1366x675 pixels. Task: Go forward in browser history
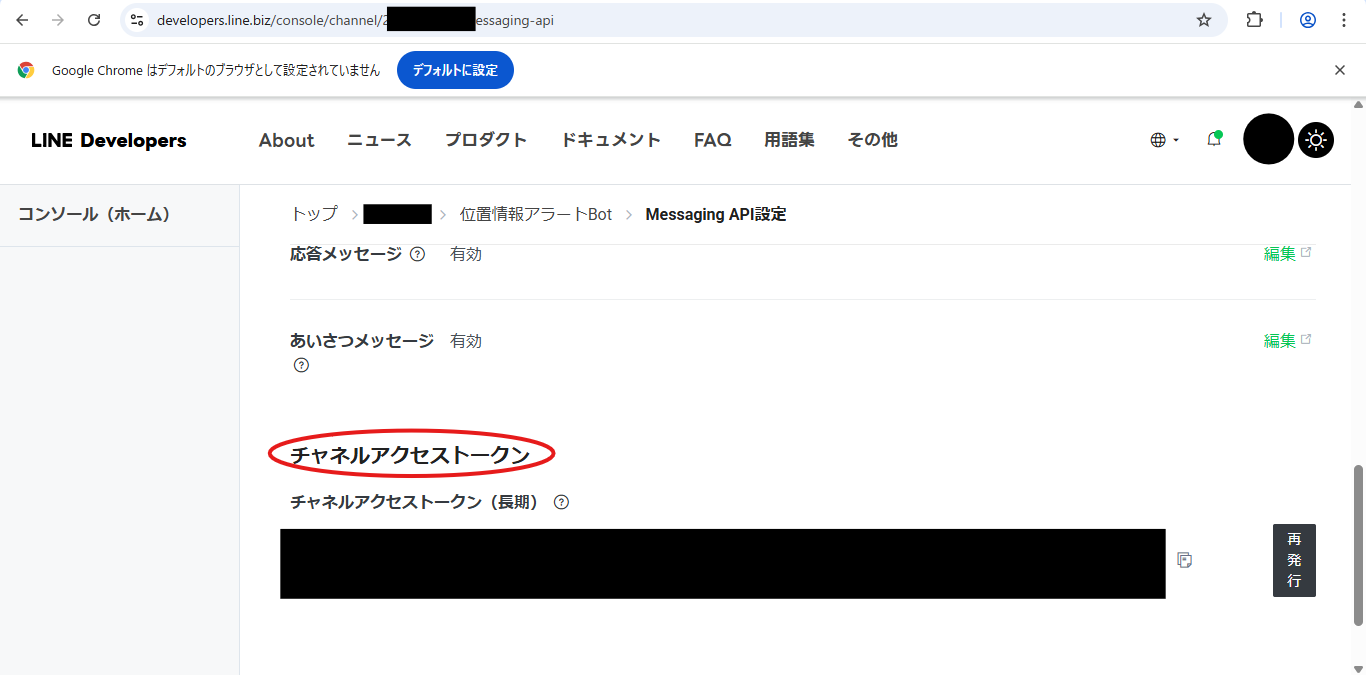click(x=58, y=20)
